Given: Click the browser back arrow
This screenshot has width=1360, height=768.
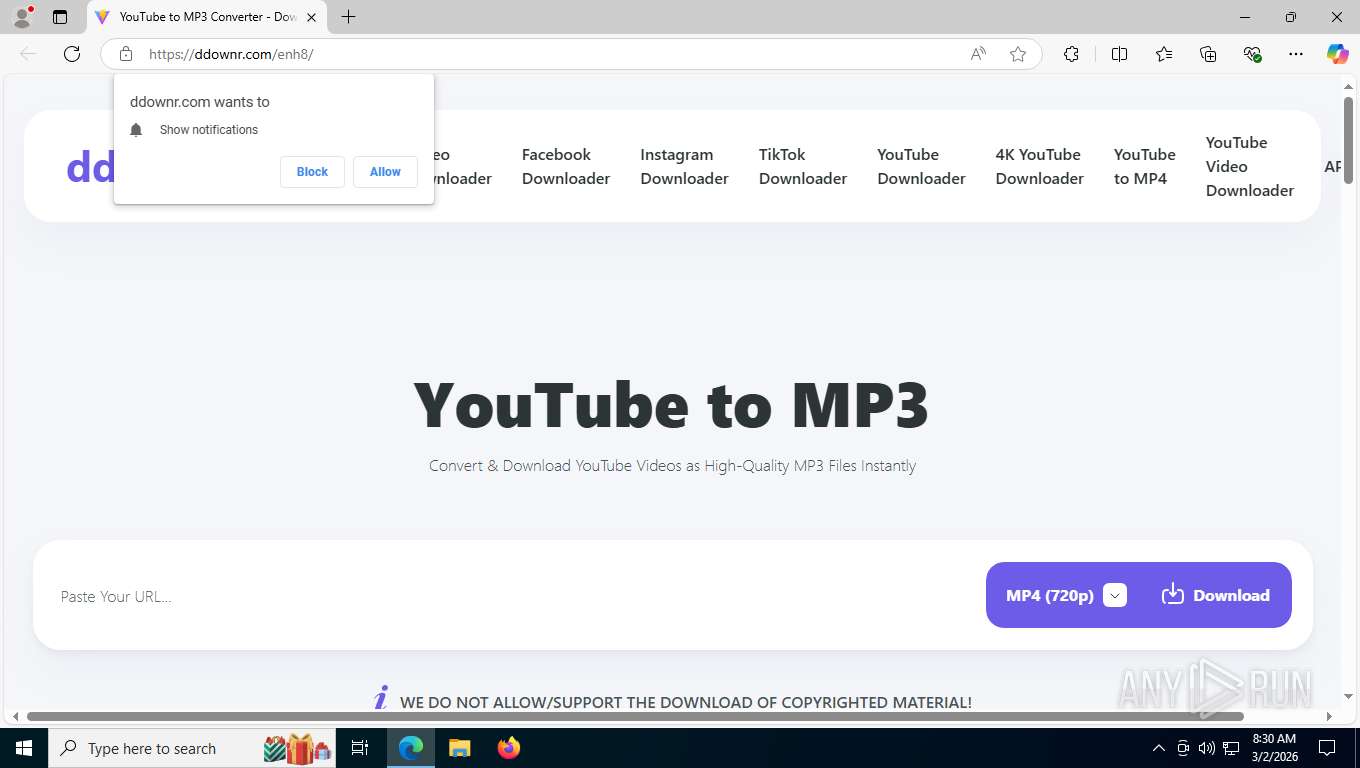Looking at the screenshot, I should tap(28, 54).
